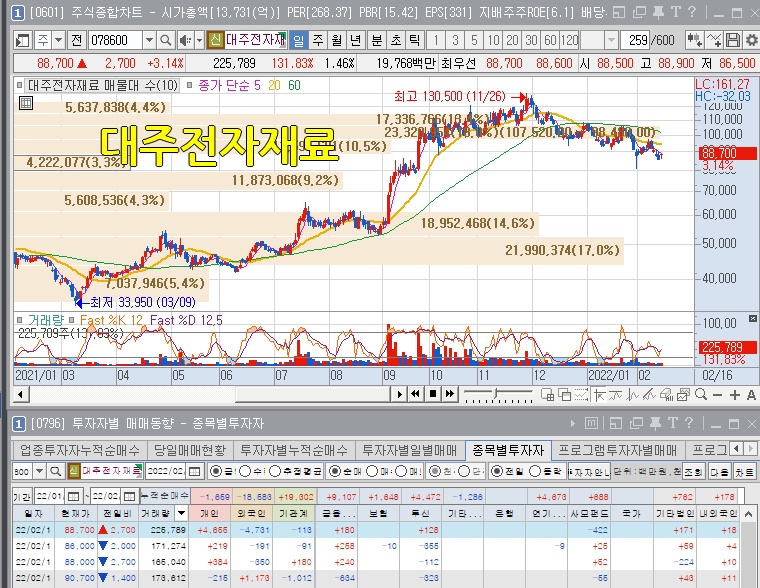Select the 전일 radio button
760x588 pixels.
click(497, 471)
